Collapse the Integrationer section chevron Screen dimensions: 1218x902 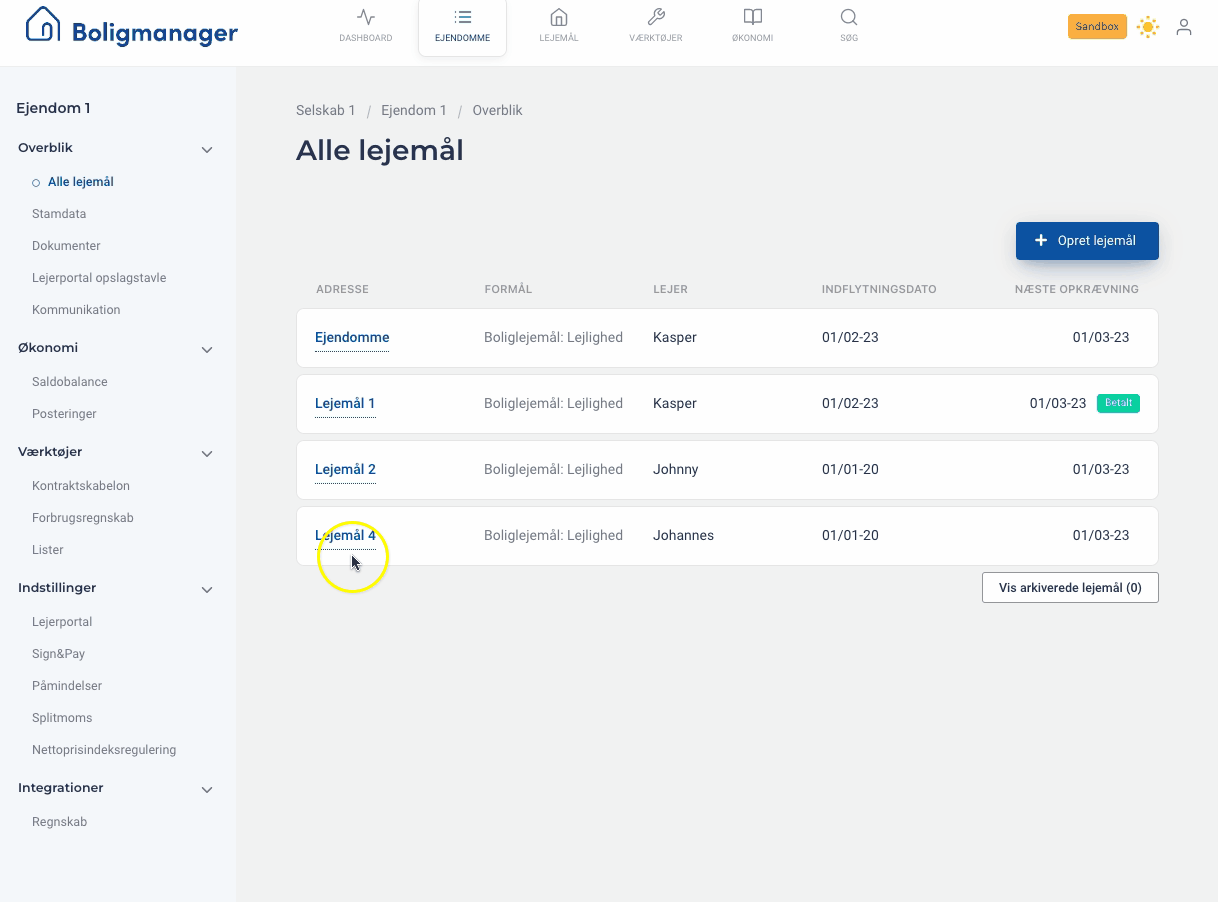pyautogui.click(x=207, y=790)
